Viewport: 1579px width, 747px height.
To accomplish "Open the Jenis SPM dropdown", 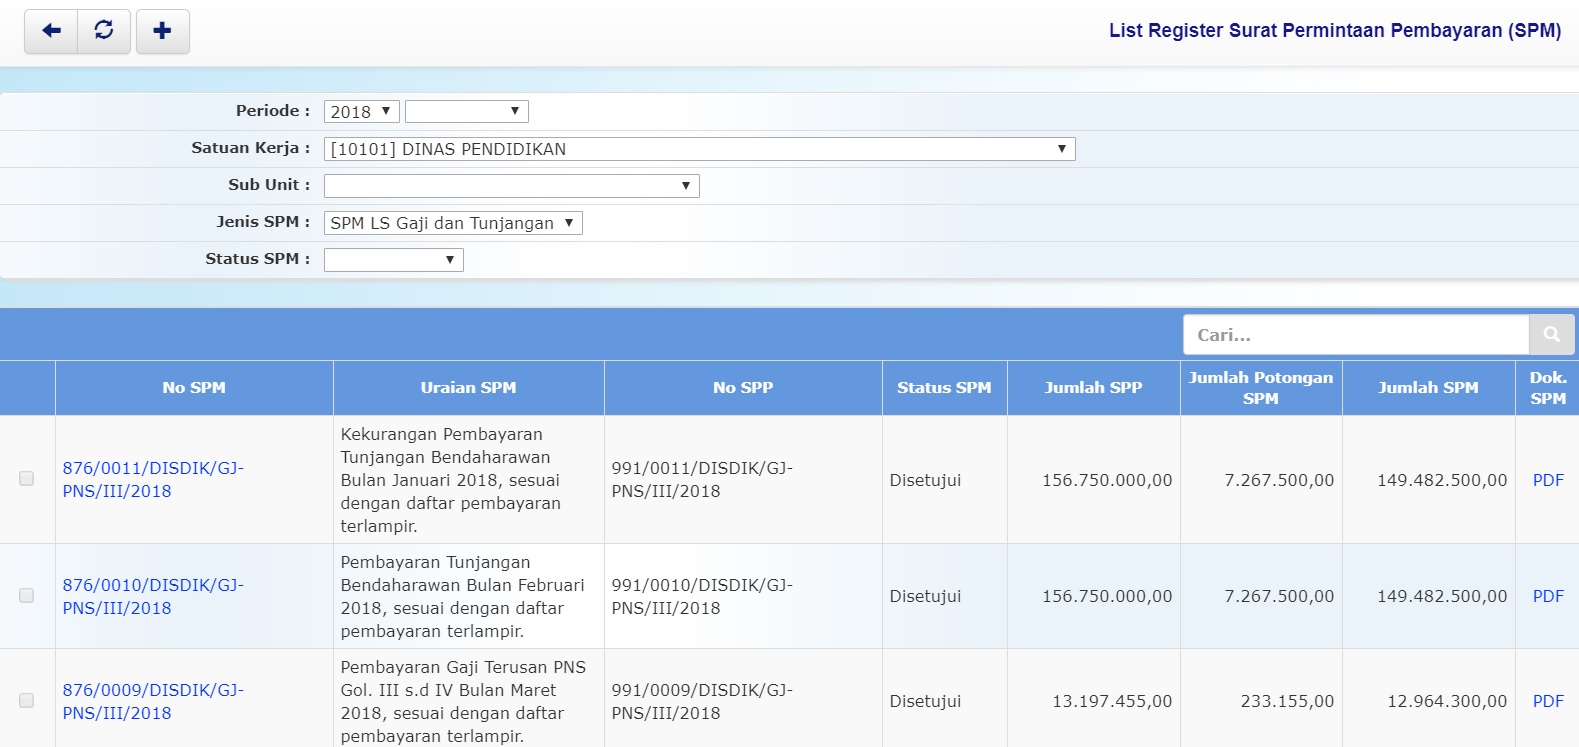I will pos(453,223).
